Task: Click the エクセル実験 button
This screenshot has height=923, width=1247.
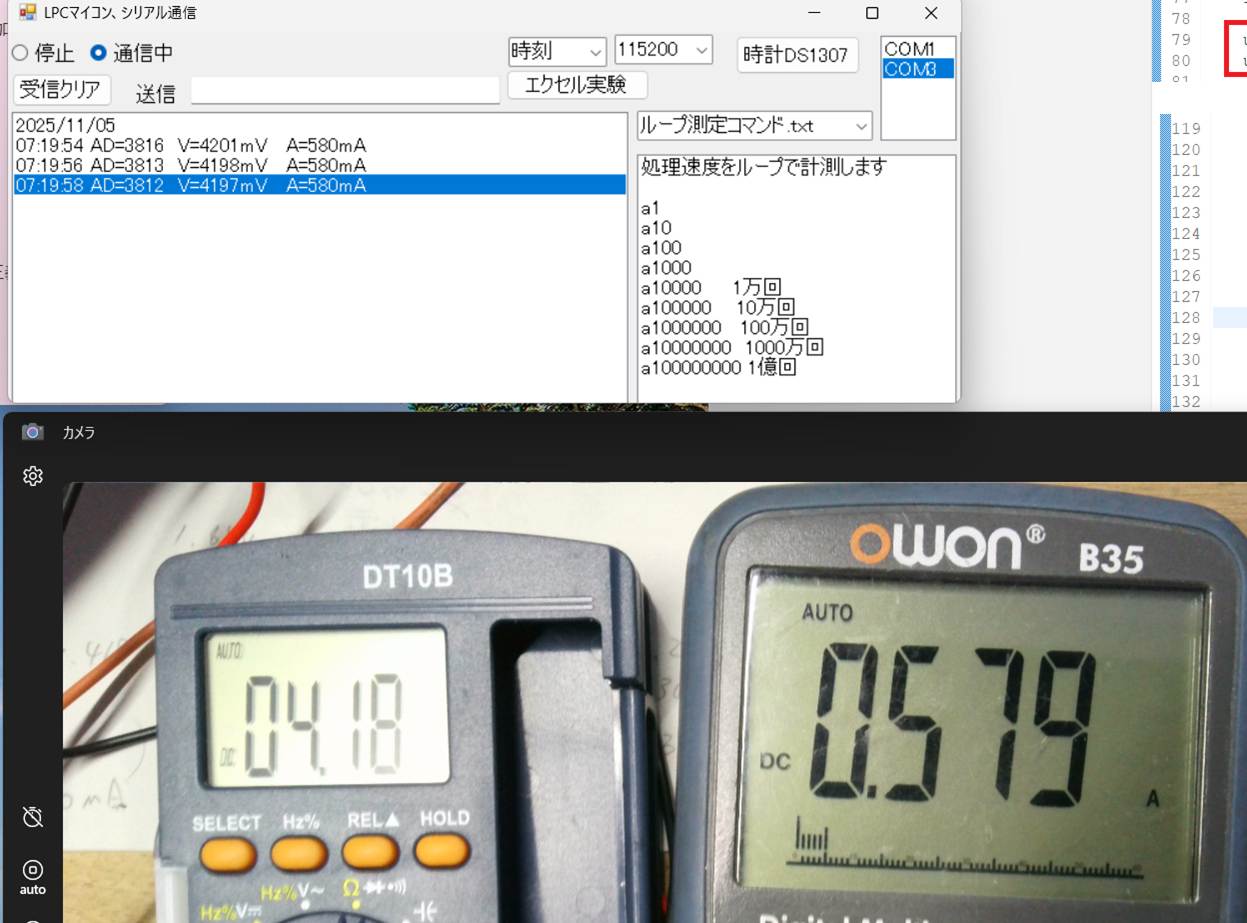Action: point(577,85)
